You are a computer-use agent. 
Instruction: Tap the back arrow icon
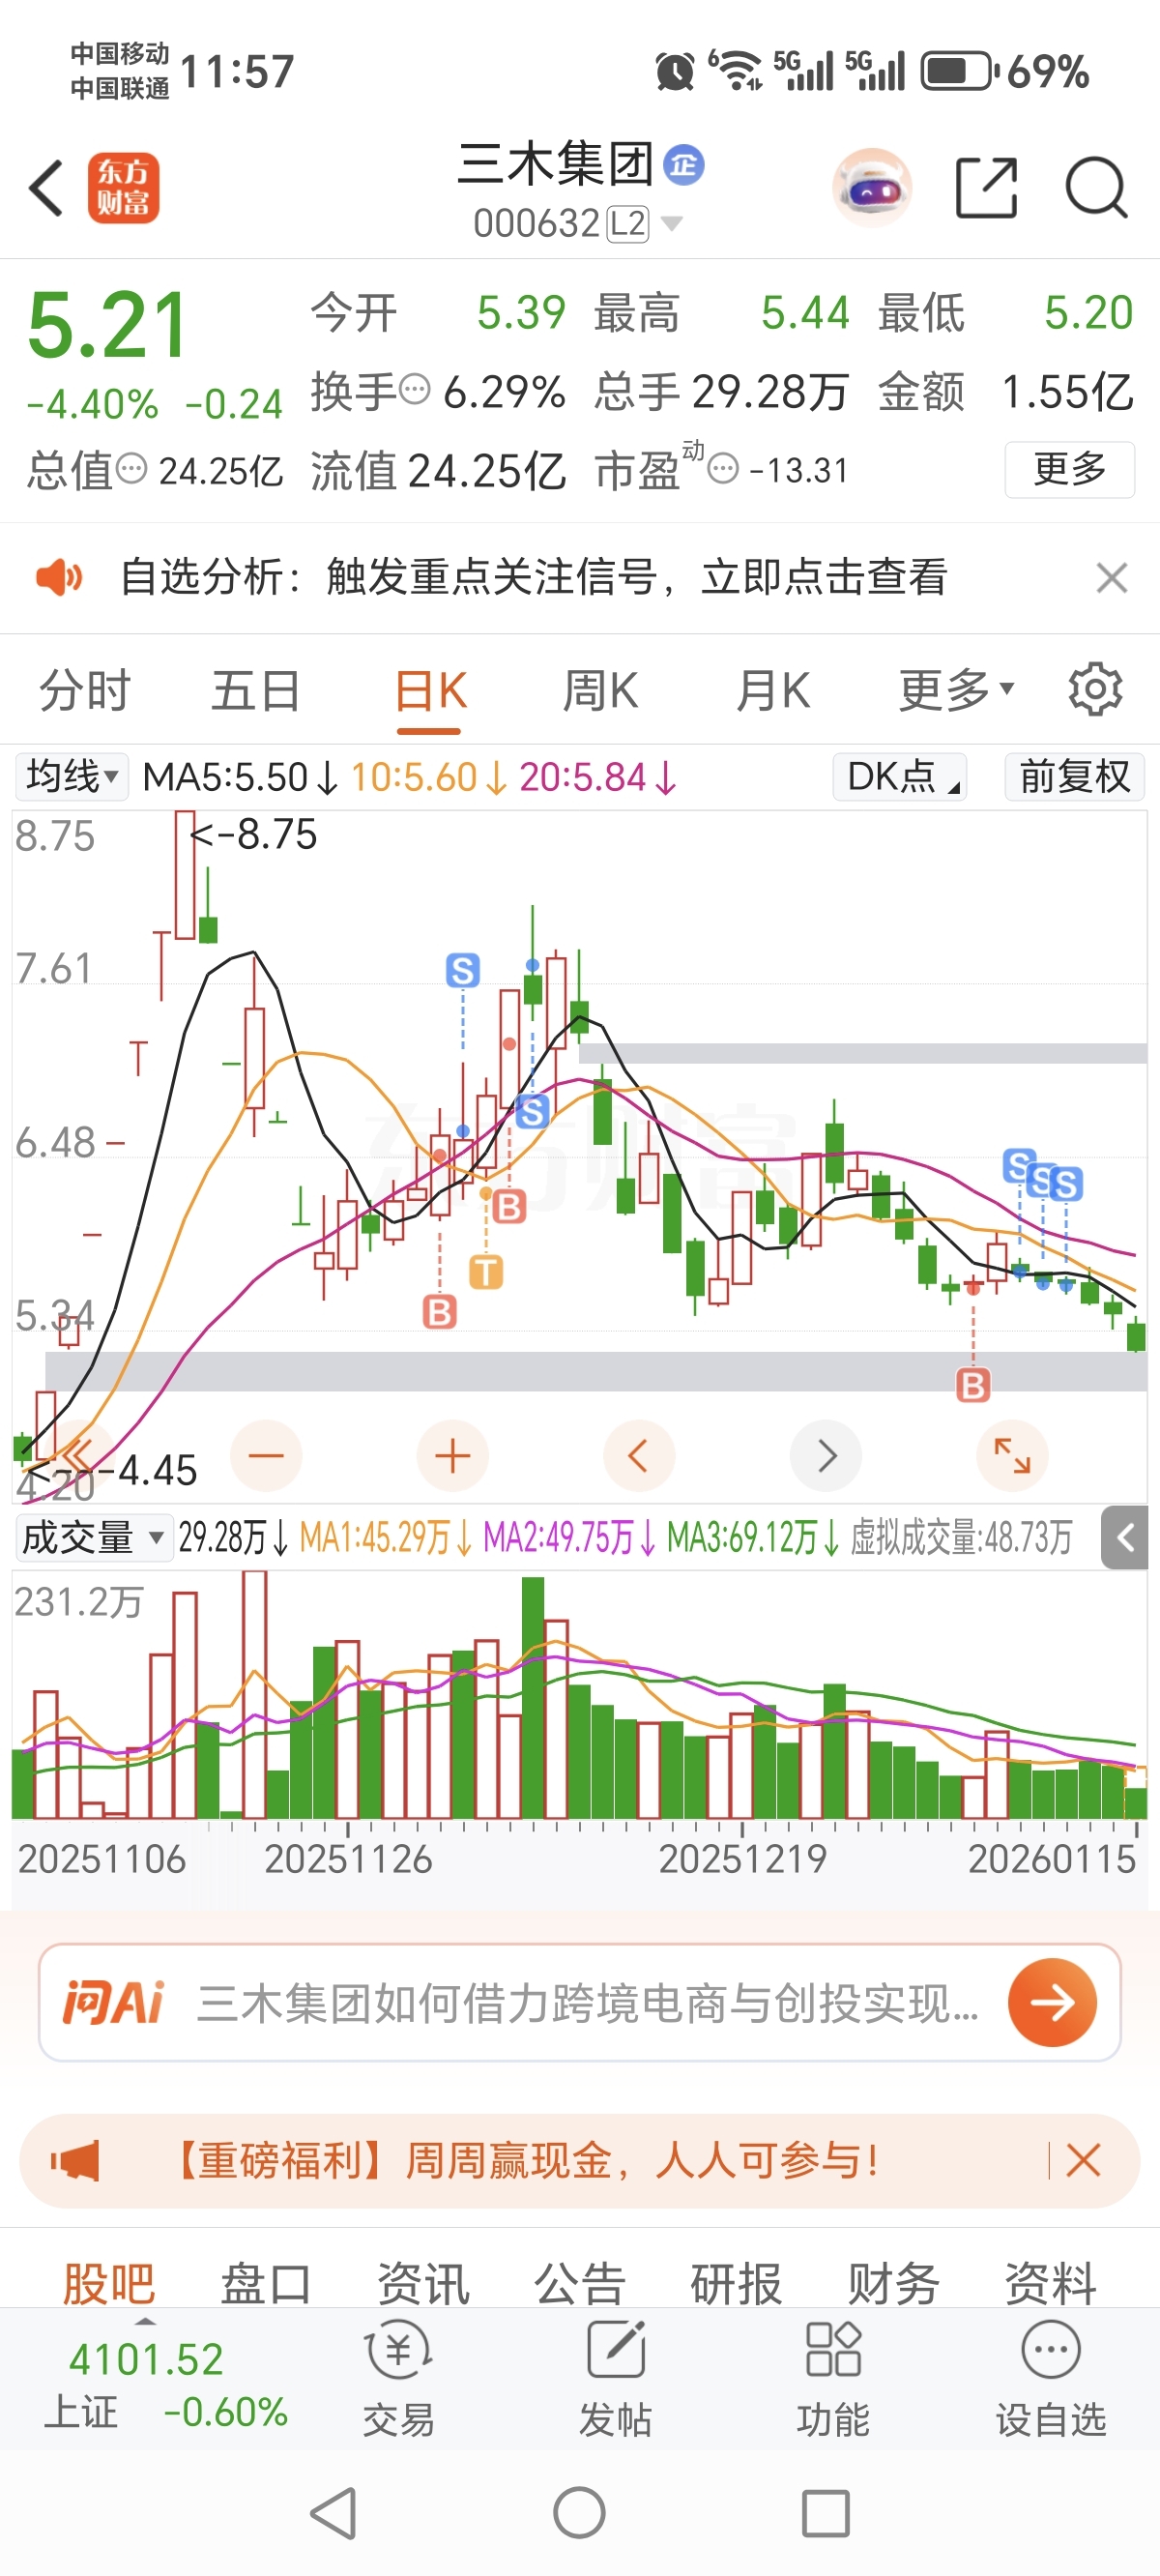(x=46, y=188)
